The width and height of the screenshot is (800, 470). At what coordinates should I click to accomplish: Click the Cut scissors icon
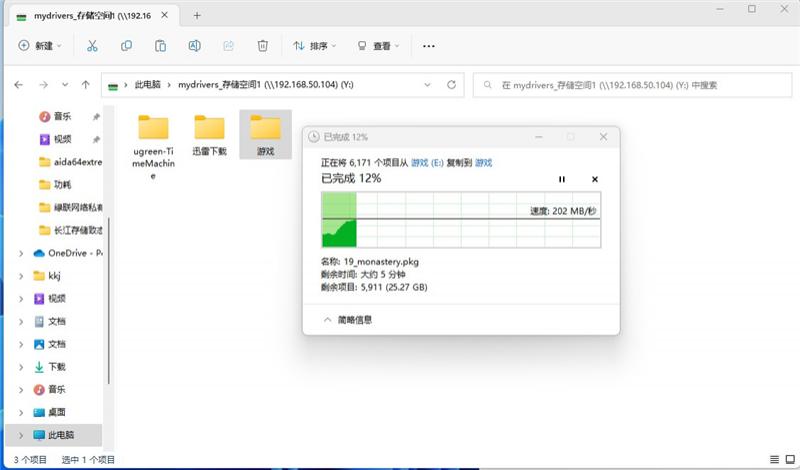[x=92, y=46]
